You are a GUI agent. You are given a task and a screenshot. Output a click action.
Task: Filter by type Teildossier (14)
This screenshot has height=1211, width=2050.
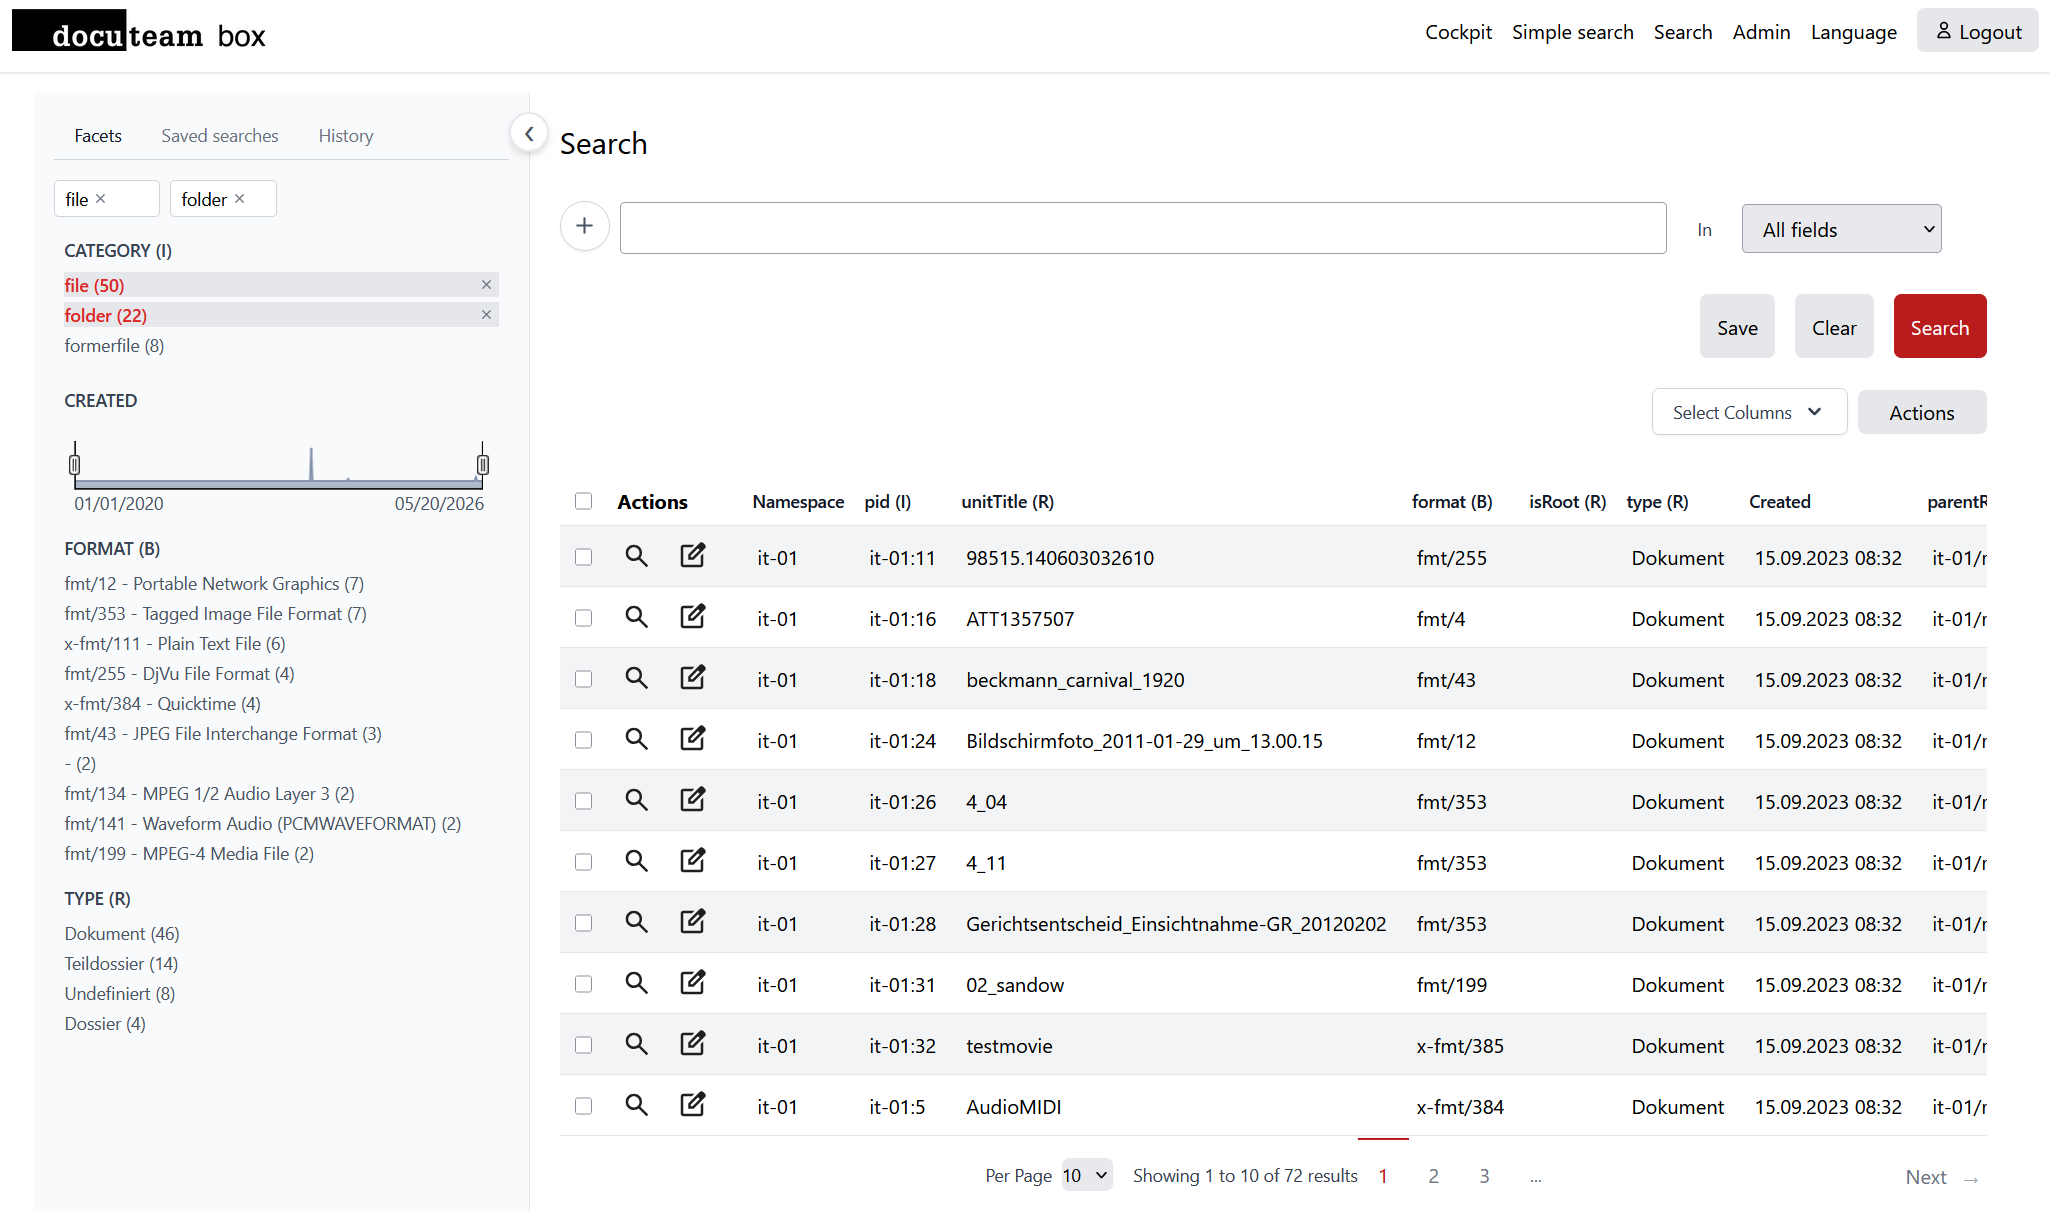(x=121, y=964)
